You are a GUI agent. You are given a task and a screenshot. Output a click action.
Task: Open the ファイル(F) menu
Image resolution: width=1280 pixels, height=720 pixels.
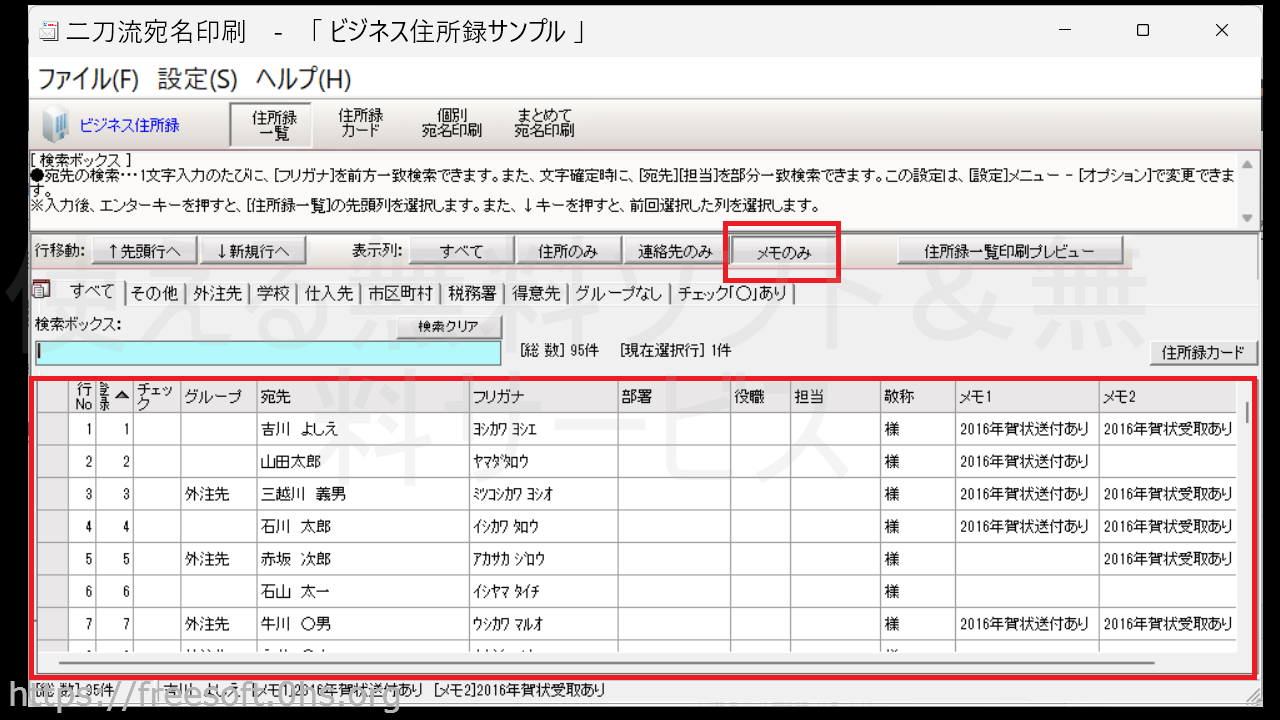88,79
